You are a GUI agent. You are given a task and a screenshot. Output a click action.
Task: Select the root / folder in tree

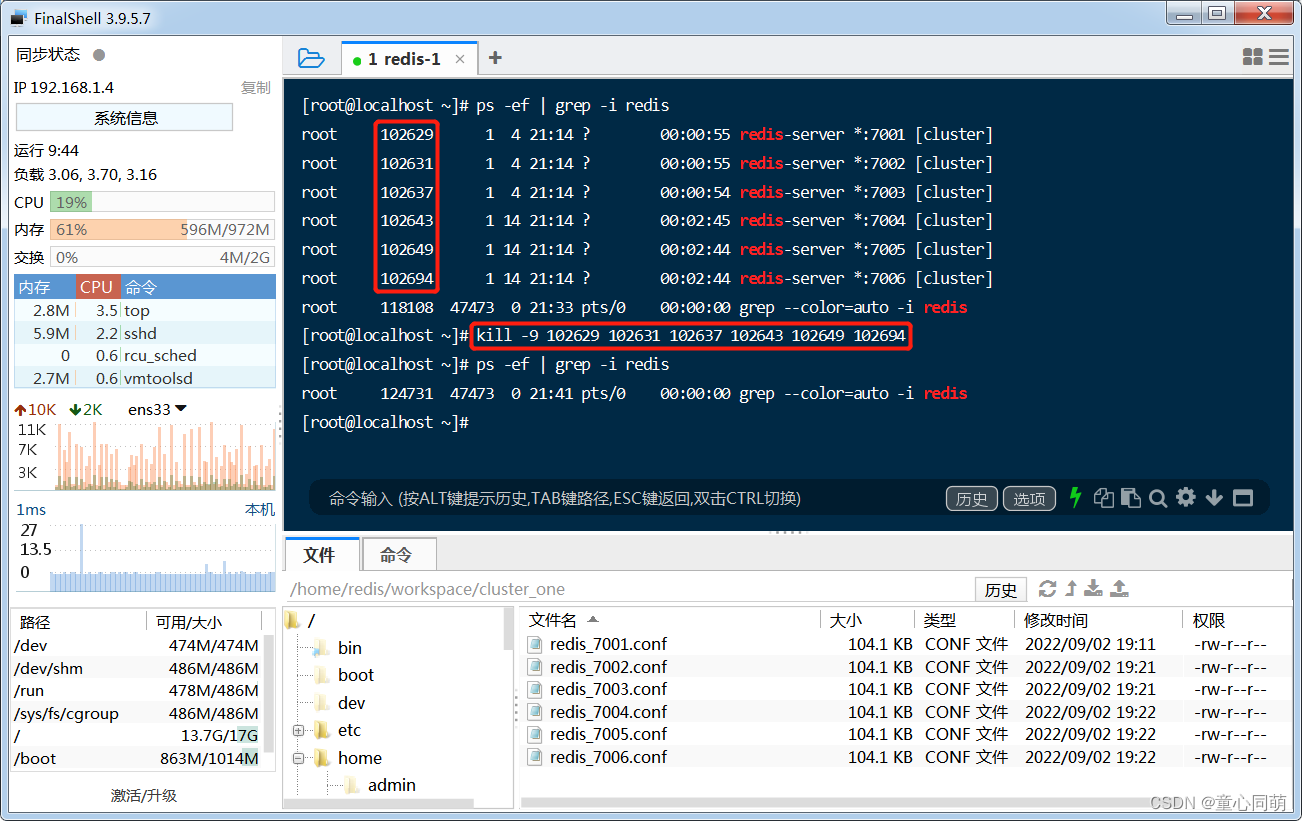[311, 620]
